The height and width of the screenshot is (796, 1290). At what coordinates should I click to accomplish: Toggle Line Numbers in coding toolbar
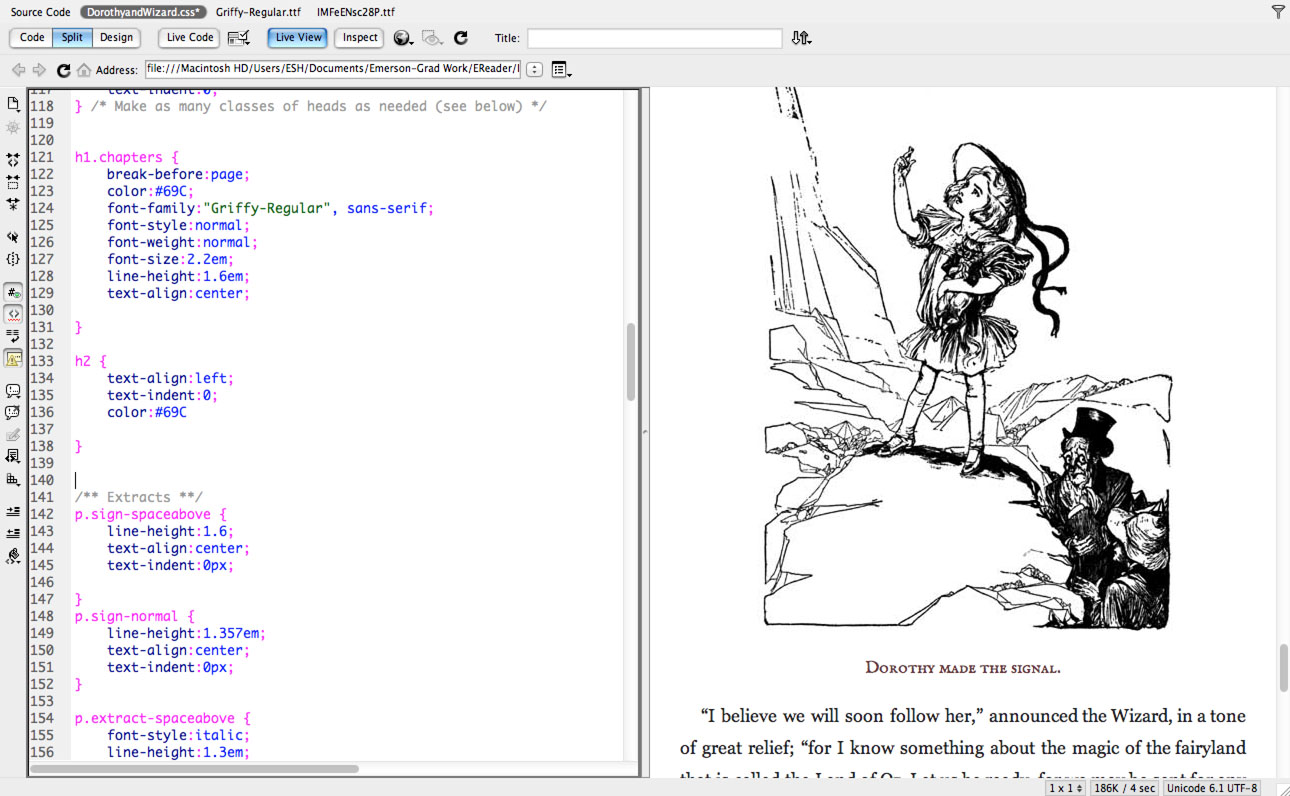click(13, 292)
